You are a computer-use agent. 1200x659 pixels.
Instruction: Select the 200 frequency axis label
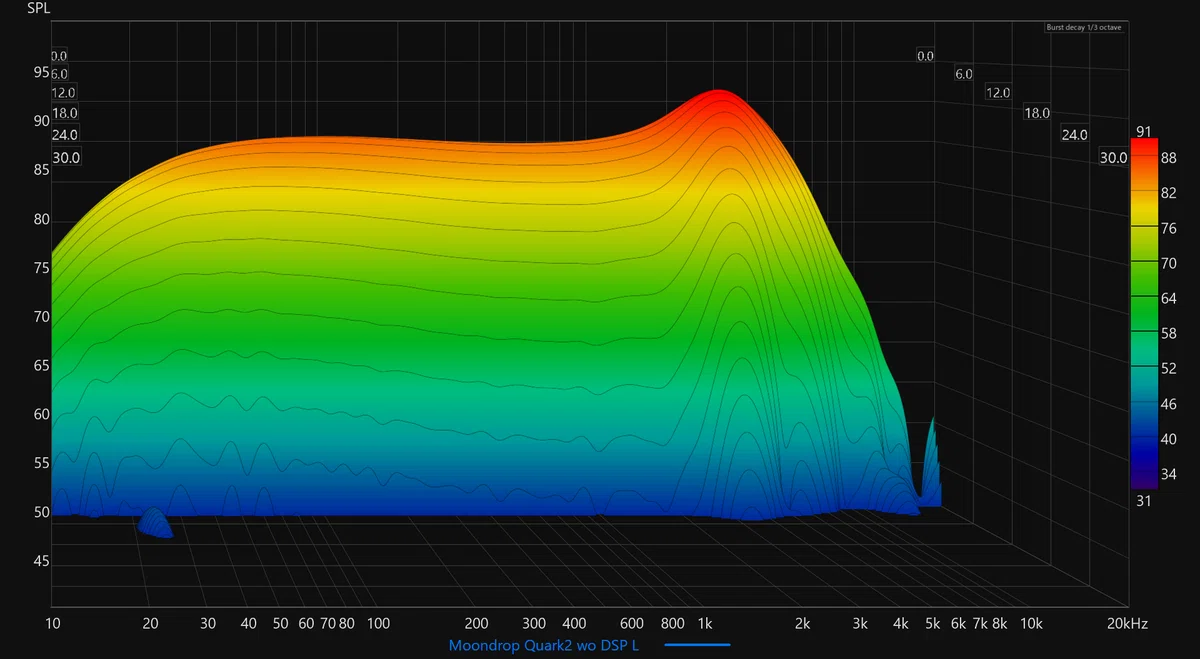(x=476, y=624)
